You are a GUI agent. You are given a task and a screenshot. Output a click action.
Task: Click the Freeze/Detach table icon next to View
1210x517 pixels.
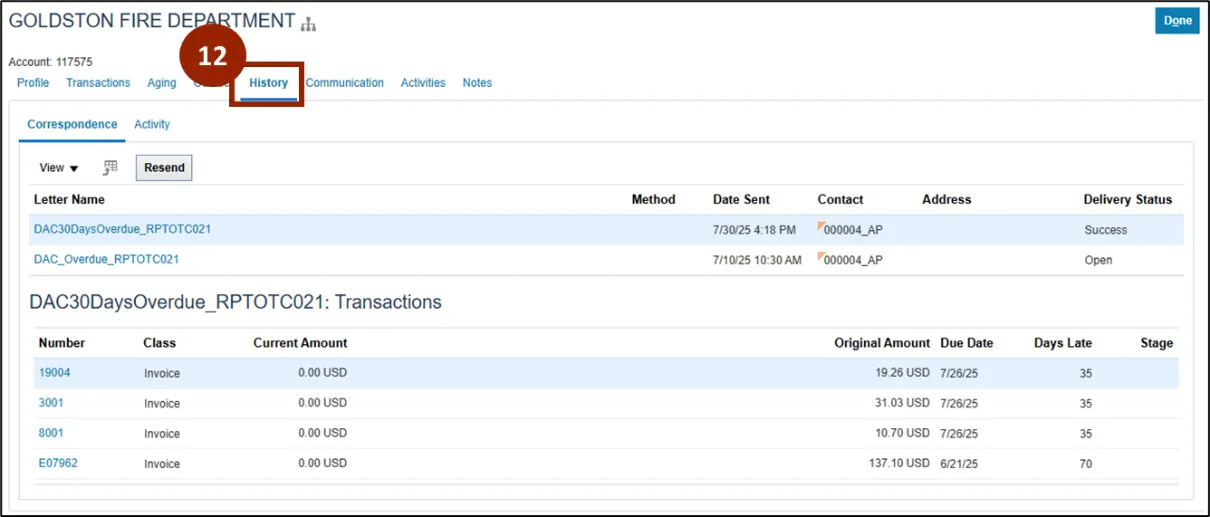[x=111, y=168]
